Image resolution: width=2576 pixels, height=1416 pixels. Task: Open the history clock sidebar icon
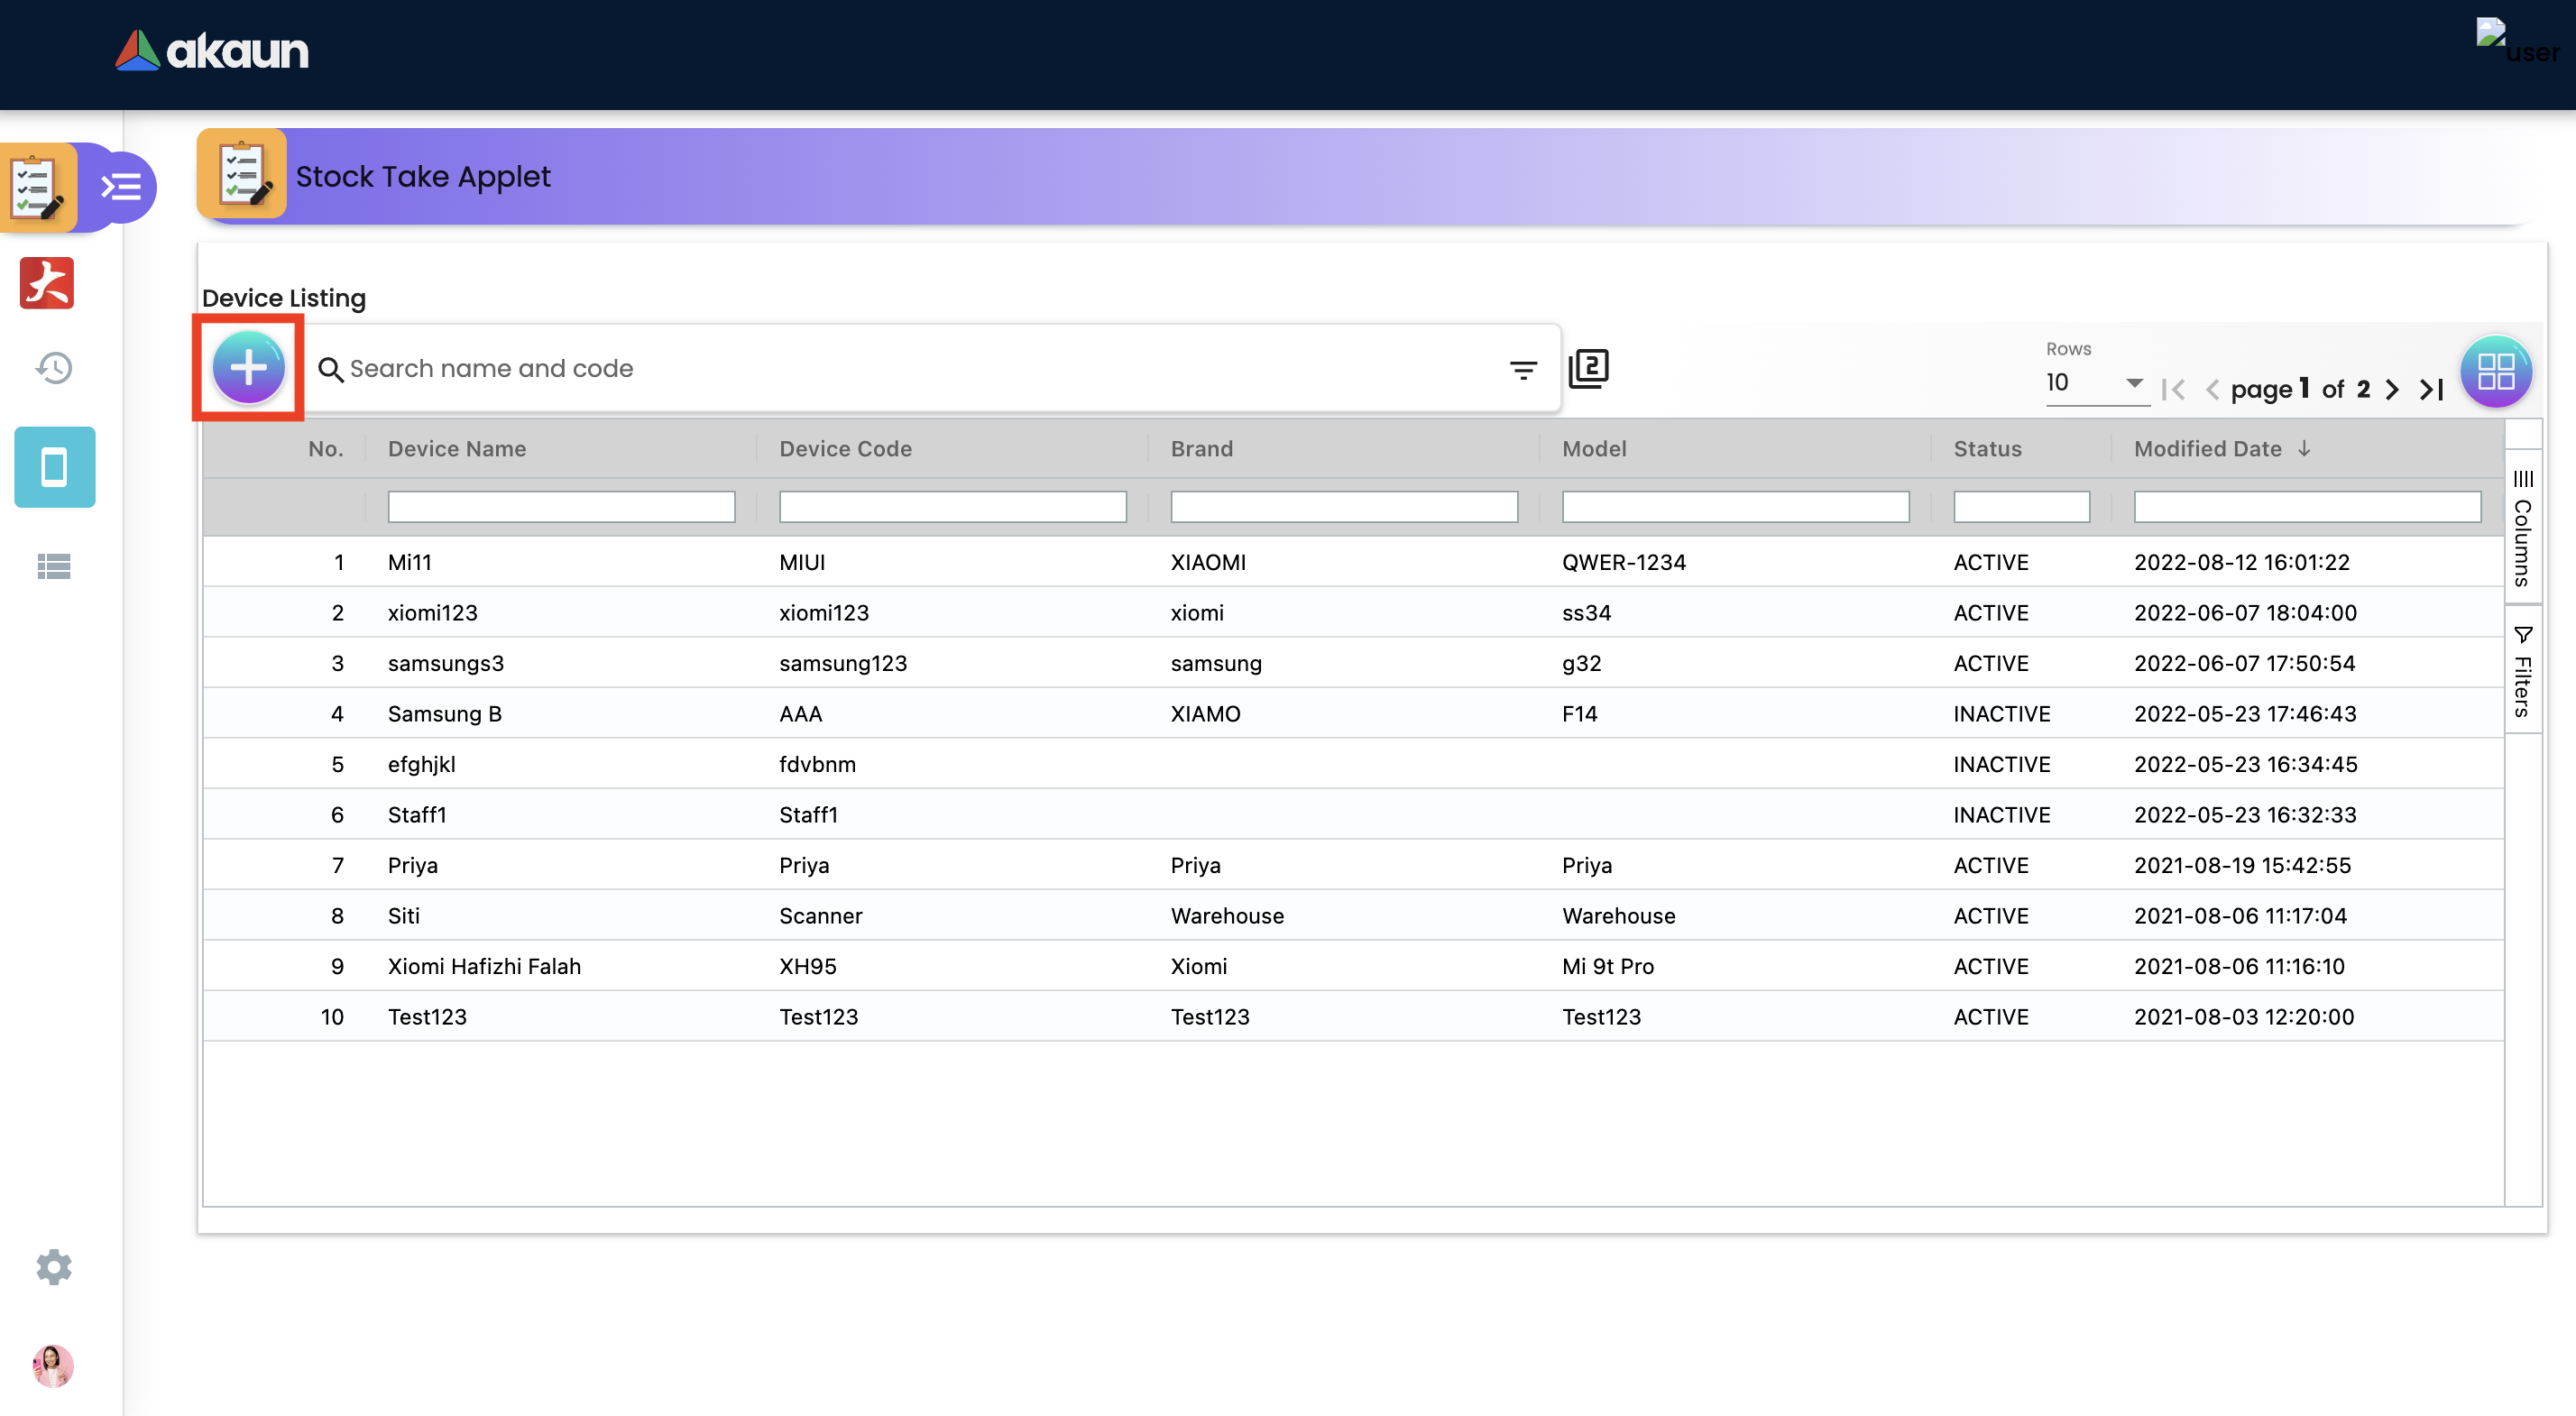[54, 368]
